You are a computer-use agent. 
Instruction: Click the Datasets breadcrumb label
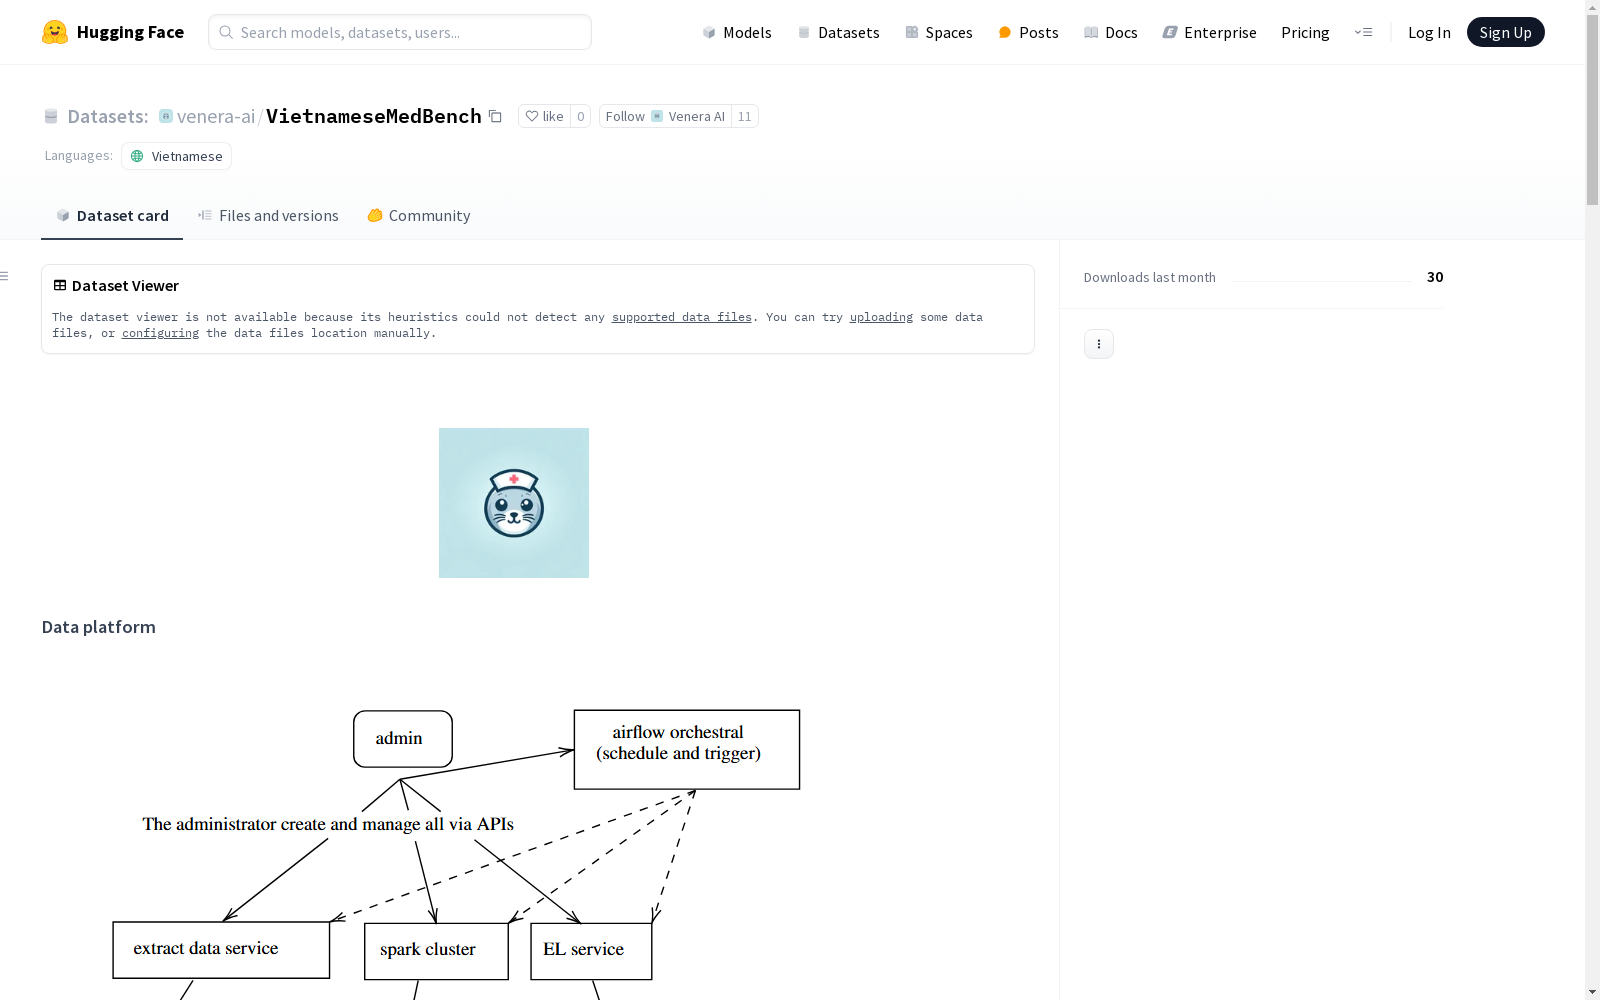pos(107,116)
